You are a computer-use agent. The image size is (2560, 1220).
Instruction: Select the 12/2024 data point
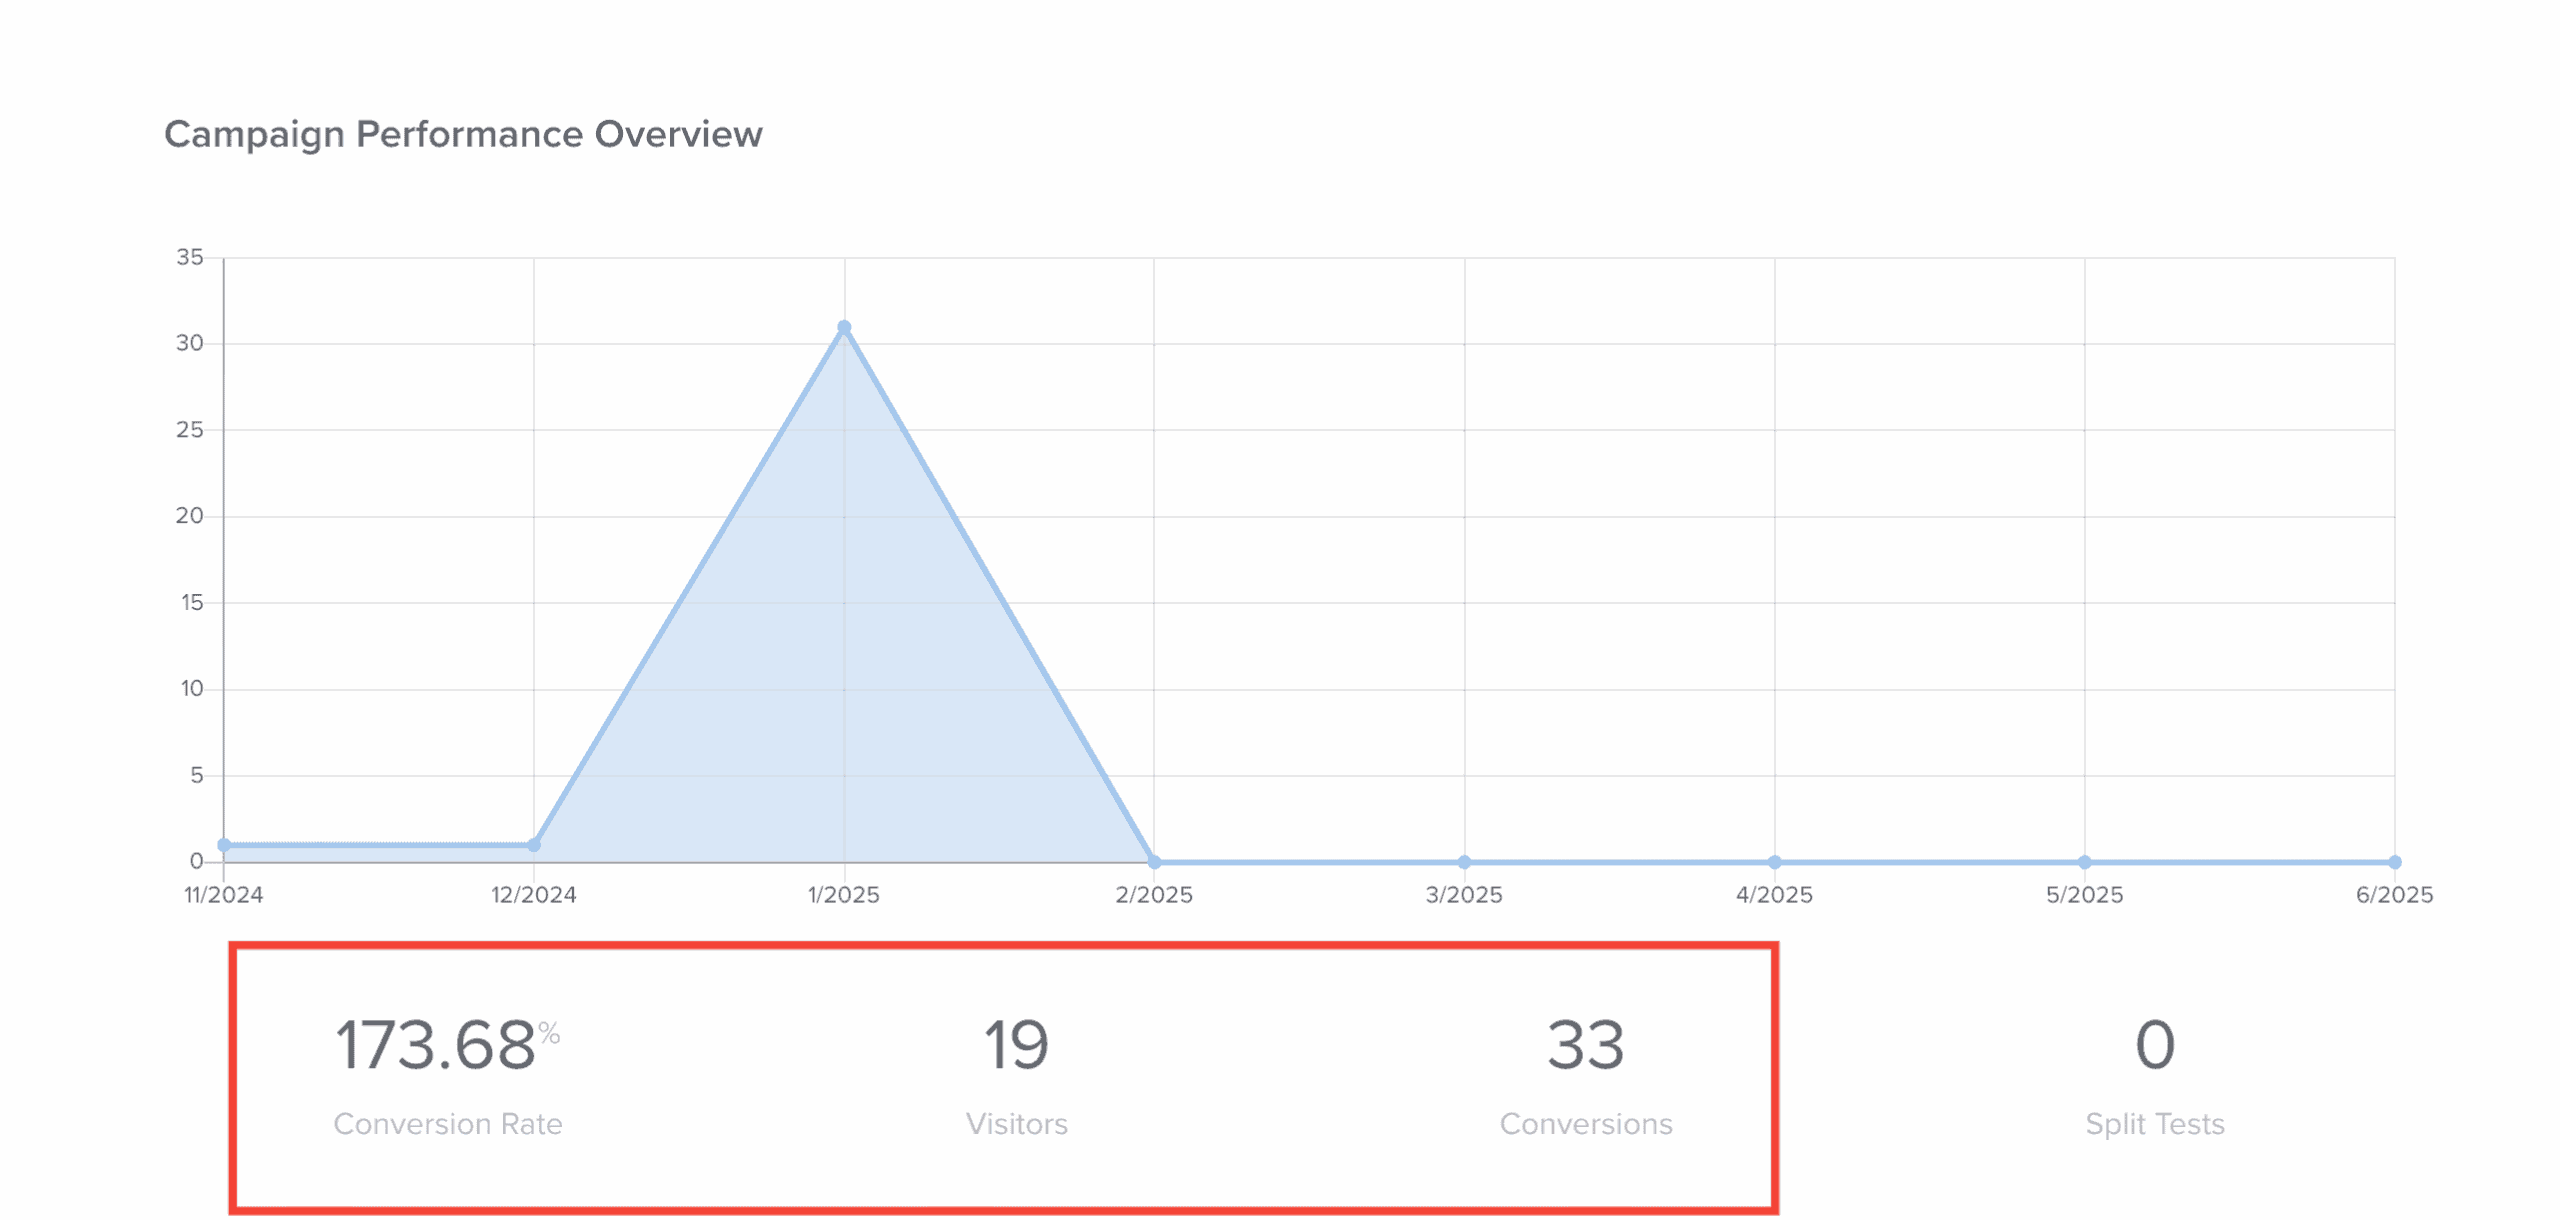pos(534,845)
